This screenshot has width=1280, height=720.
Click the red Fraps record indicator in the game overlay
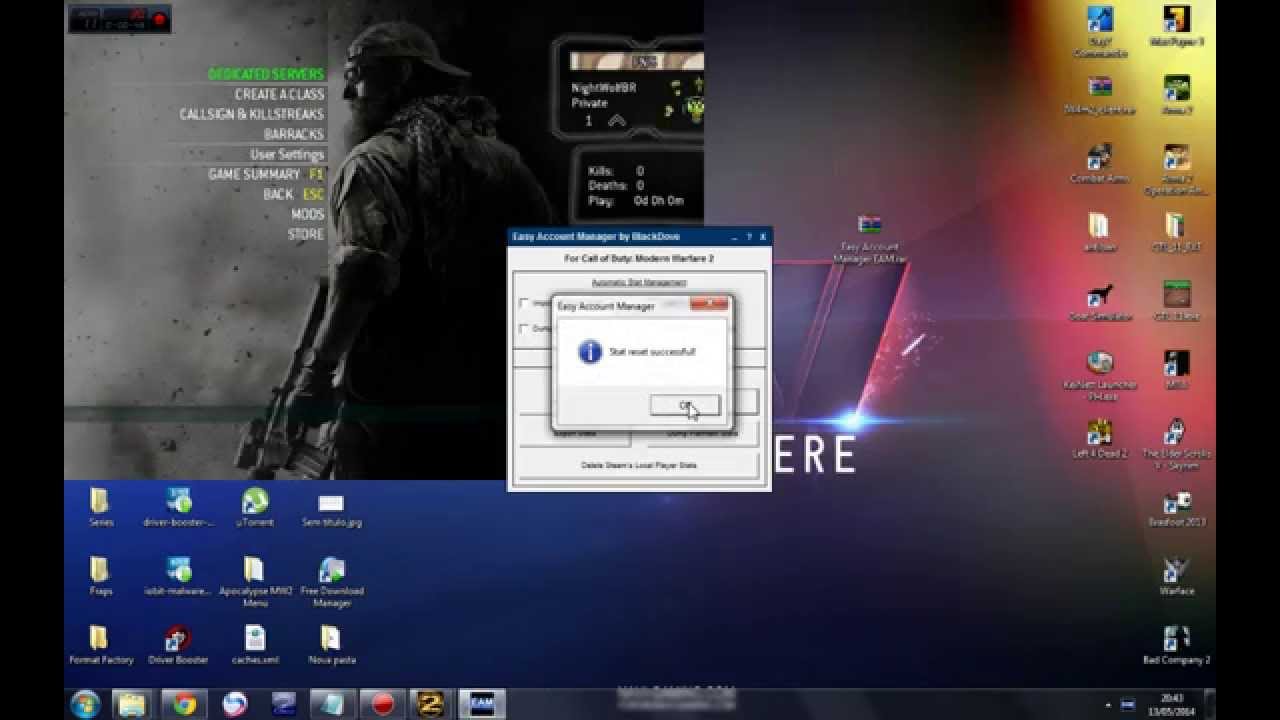click(x=159, y=19)
